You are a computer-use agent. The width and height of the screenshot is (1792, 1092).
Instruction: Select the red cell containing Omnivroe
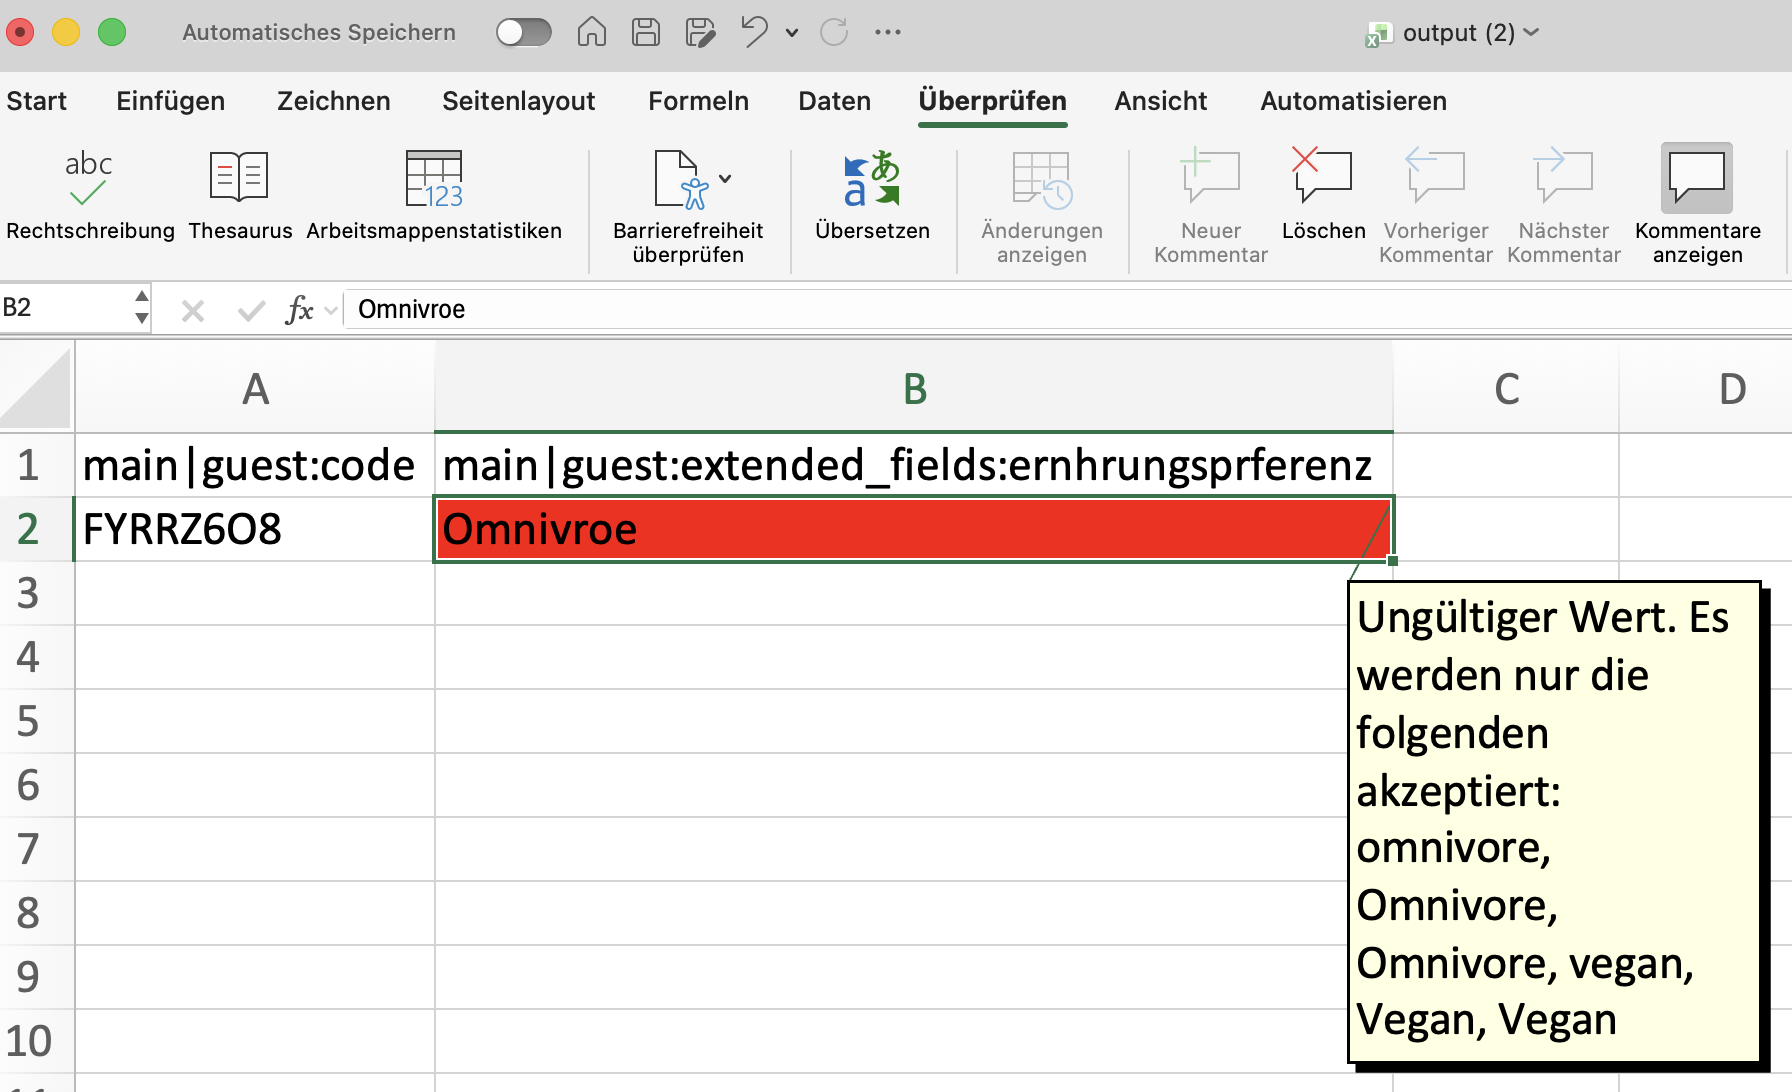(912, 529)
